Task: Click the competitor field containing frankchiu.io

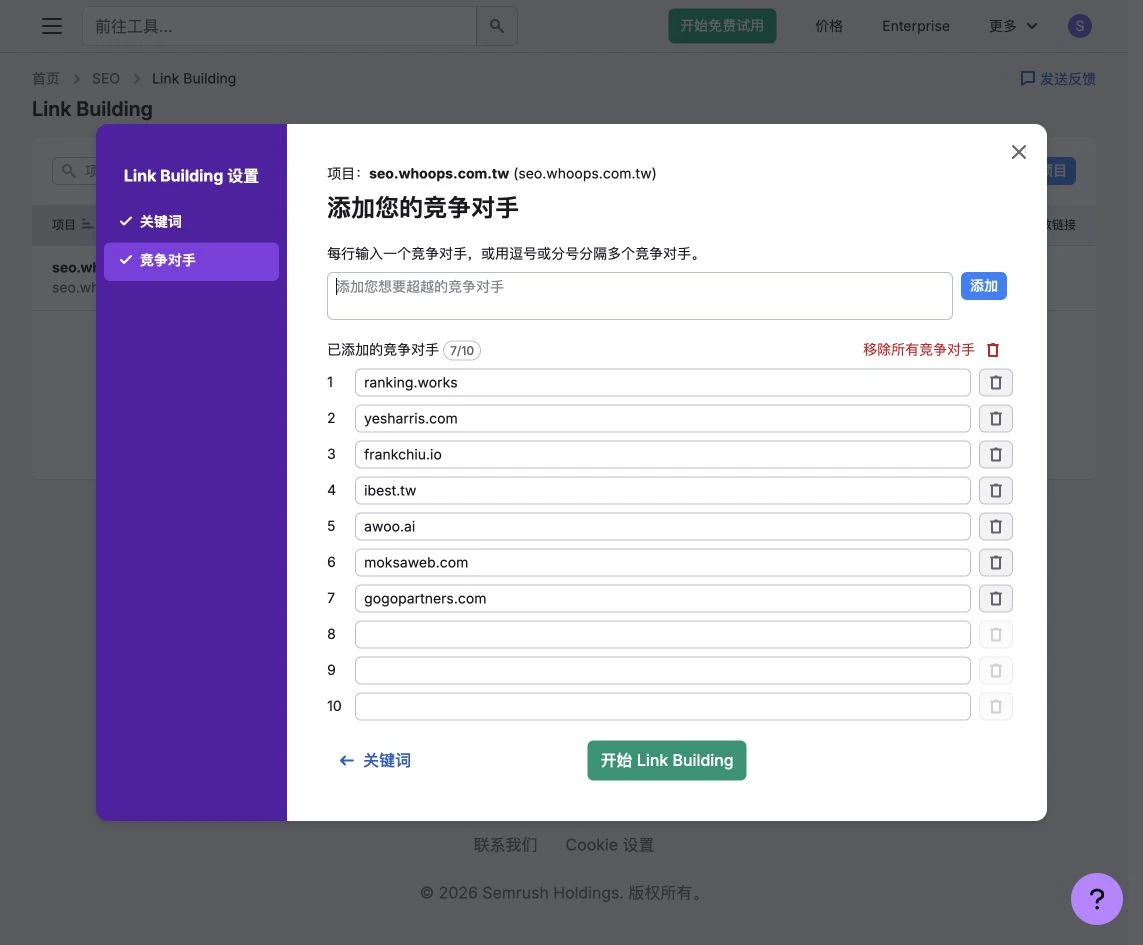Action: pyautogui.click(x=662, y=454)
